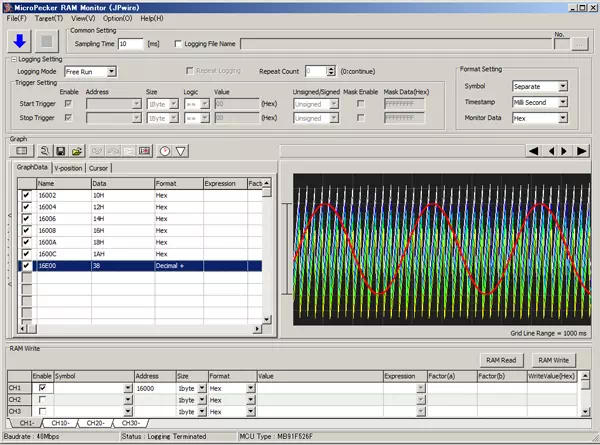
Task: Switch to the V-position tab
Action: (x=69, y=168)
